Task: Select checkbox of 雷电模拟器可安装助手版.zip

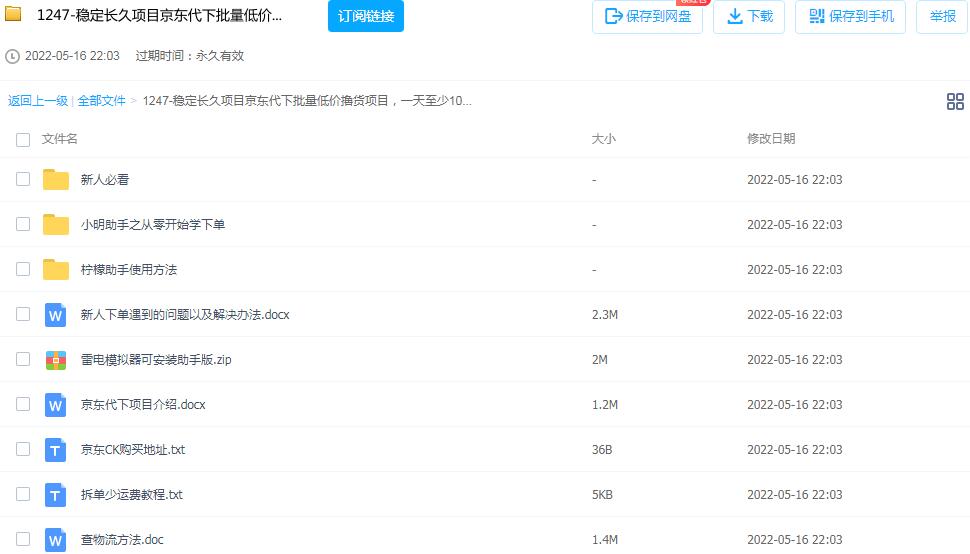Action: [23, 359]
